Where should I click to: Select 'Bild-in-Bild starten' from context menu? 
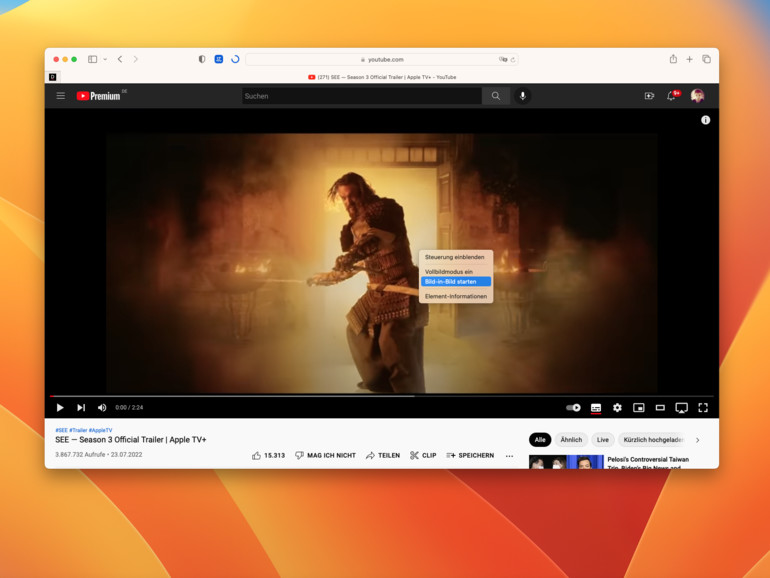pyautogui.click(x=455, y=282)
